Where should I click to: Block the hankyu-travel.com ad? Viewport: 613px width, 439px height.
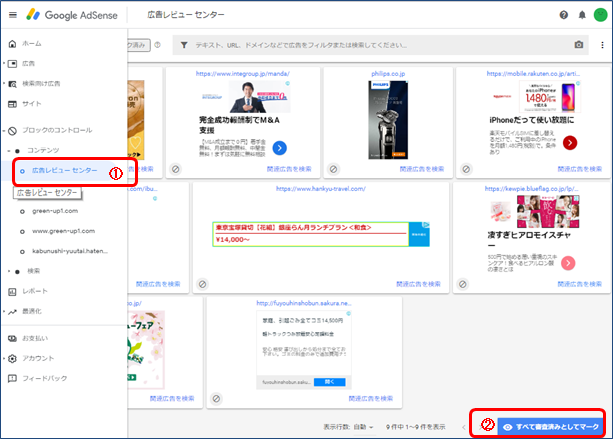[202, 284]
